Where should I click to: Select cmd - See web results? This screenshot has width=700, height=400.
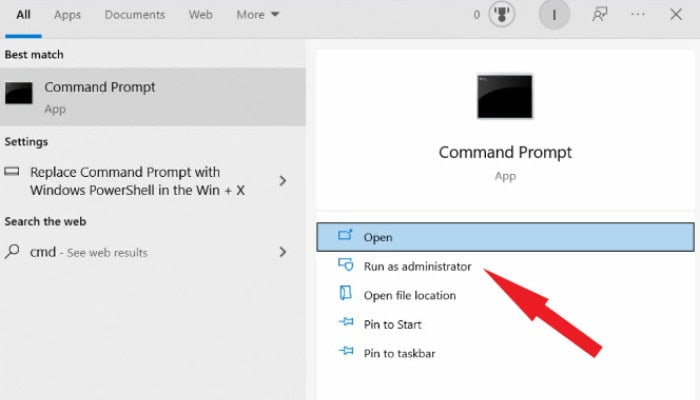coord(88,253)
